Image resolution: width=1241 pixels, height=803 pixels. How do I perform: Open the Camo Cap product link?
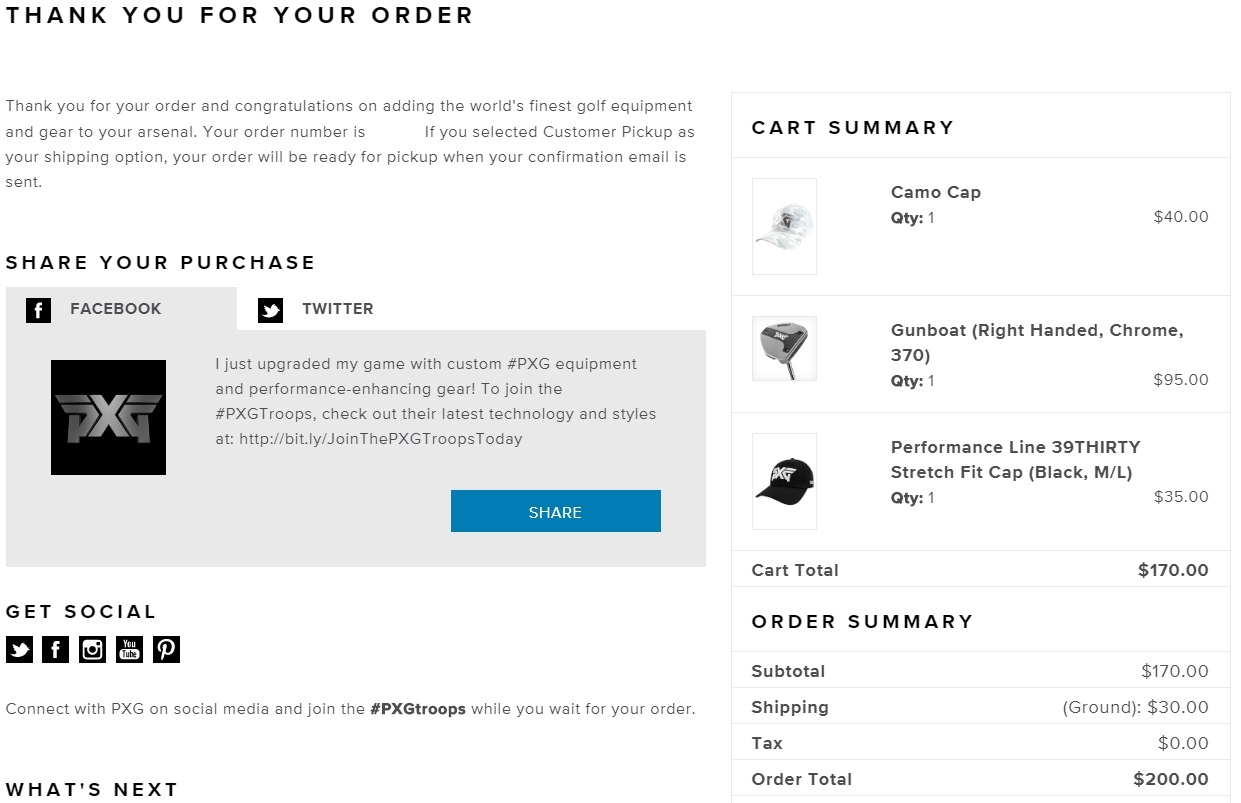point(935,192)
